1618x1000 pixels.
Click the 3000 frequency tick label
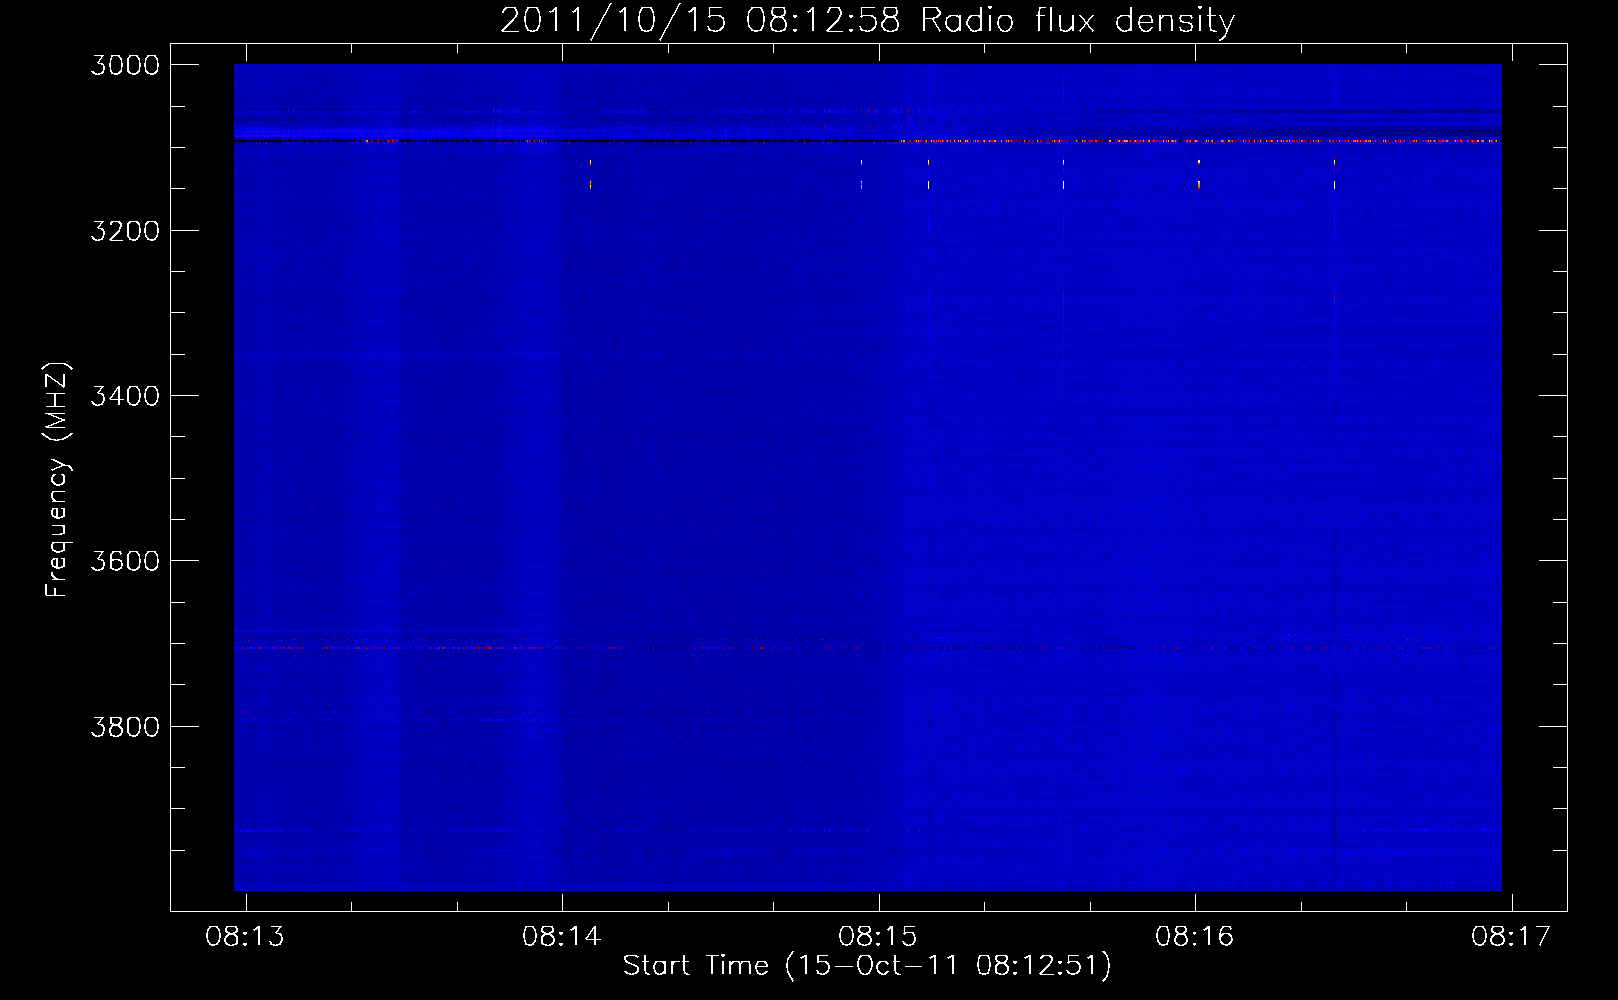coord(125,65)
